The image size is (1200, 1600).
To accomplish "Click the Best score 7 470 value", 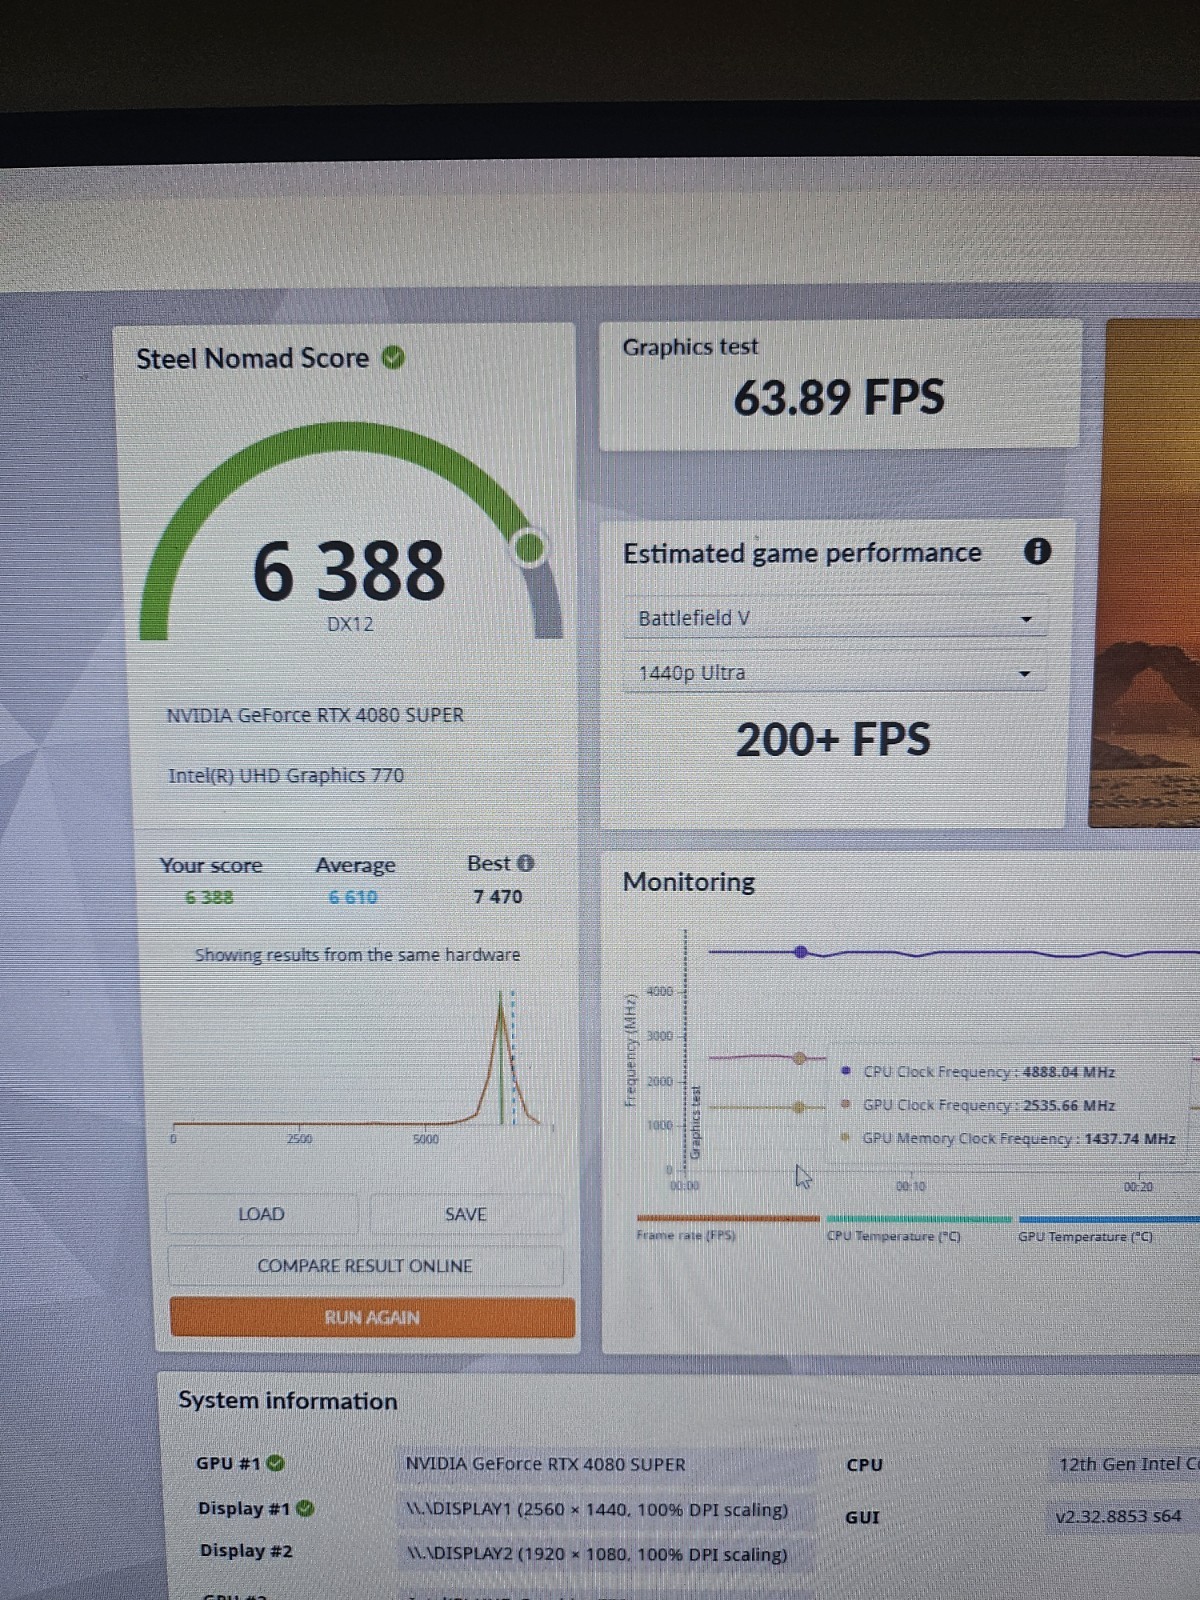I will pos(498,896).
